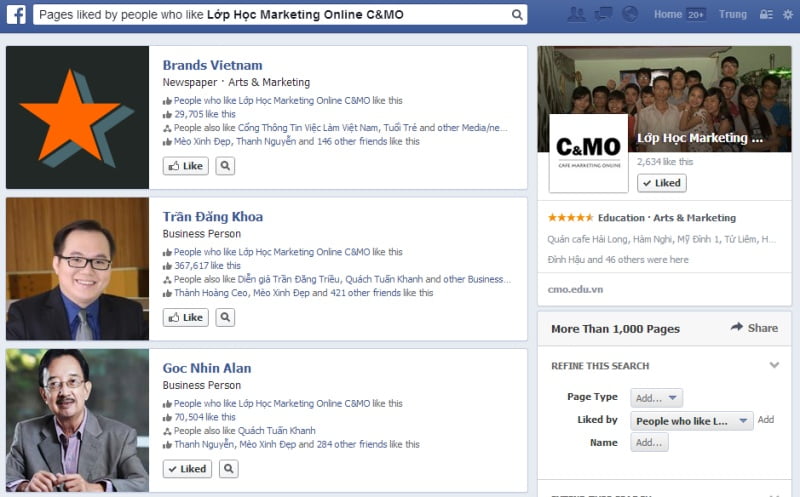800x497 pixels.
Task: Like the Brands Vietnam page
Action: [x=186, y=166]
